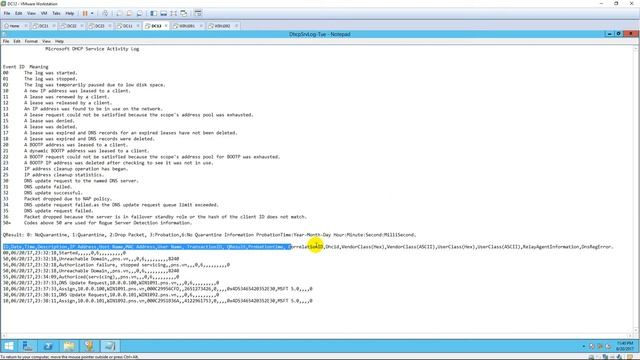This screenshot has height=360, width=640.
Task: Open File Explorer from guest taskbar
Action: point(69,346)
